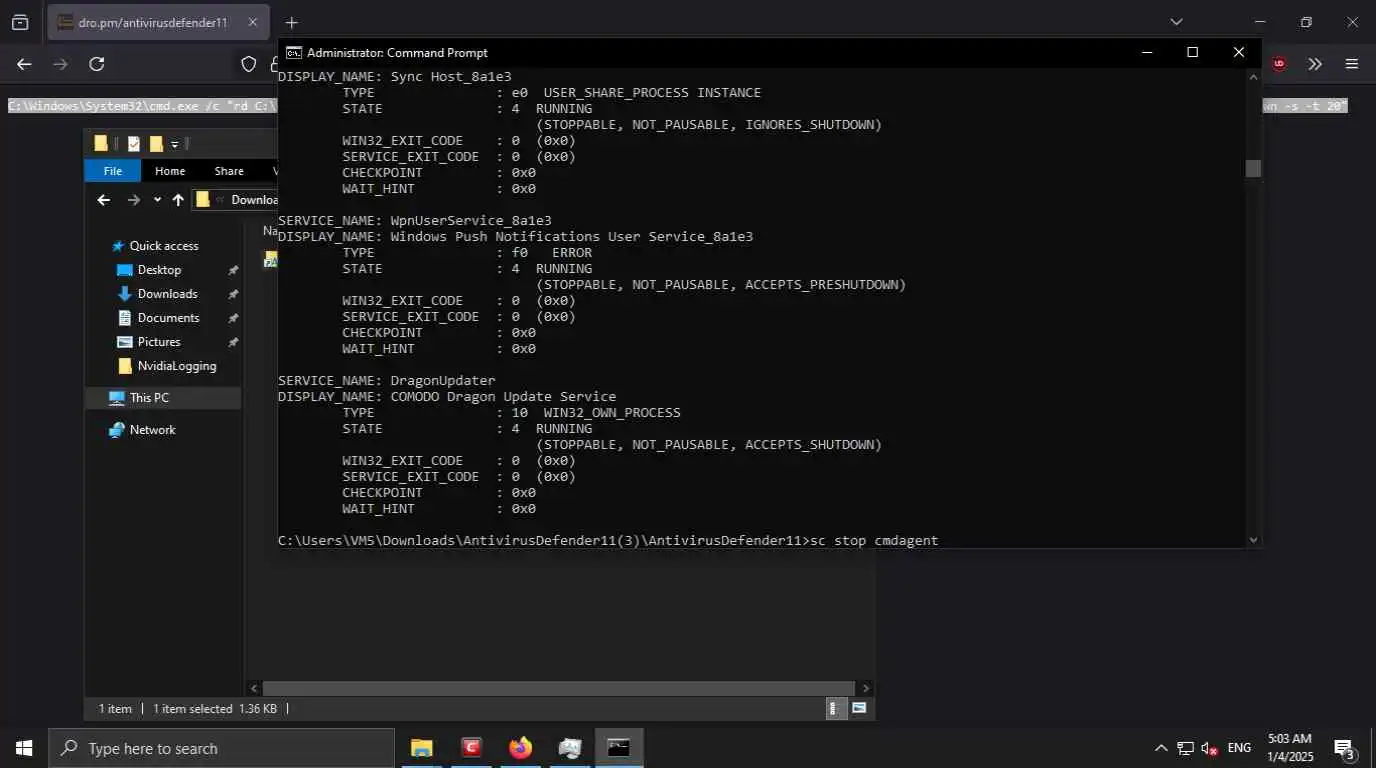The height and width of the screenshot is (768, 1376).
Task: Open Desktop in navigation pane
Action: pyautogui.click(x=159, y=270)
